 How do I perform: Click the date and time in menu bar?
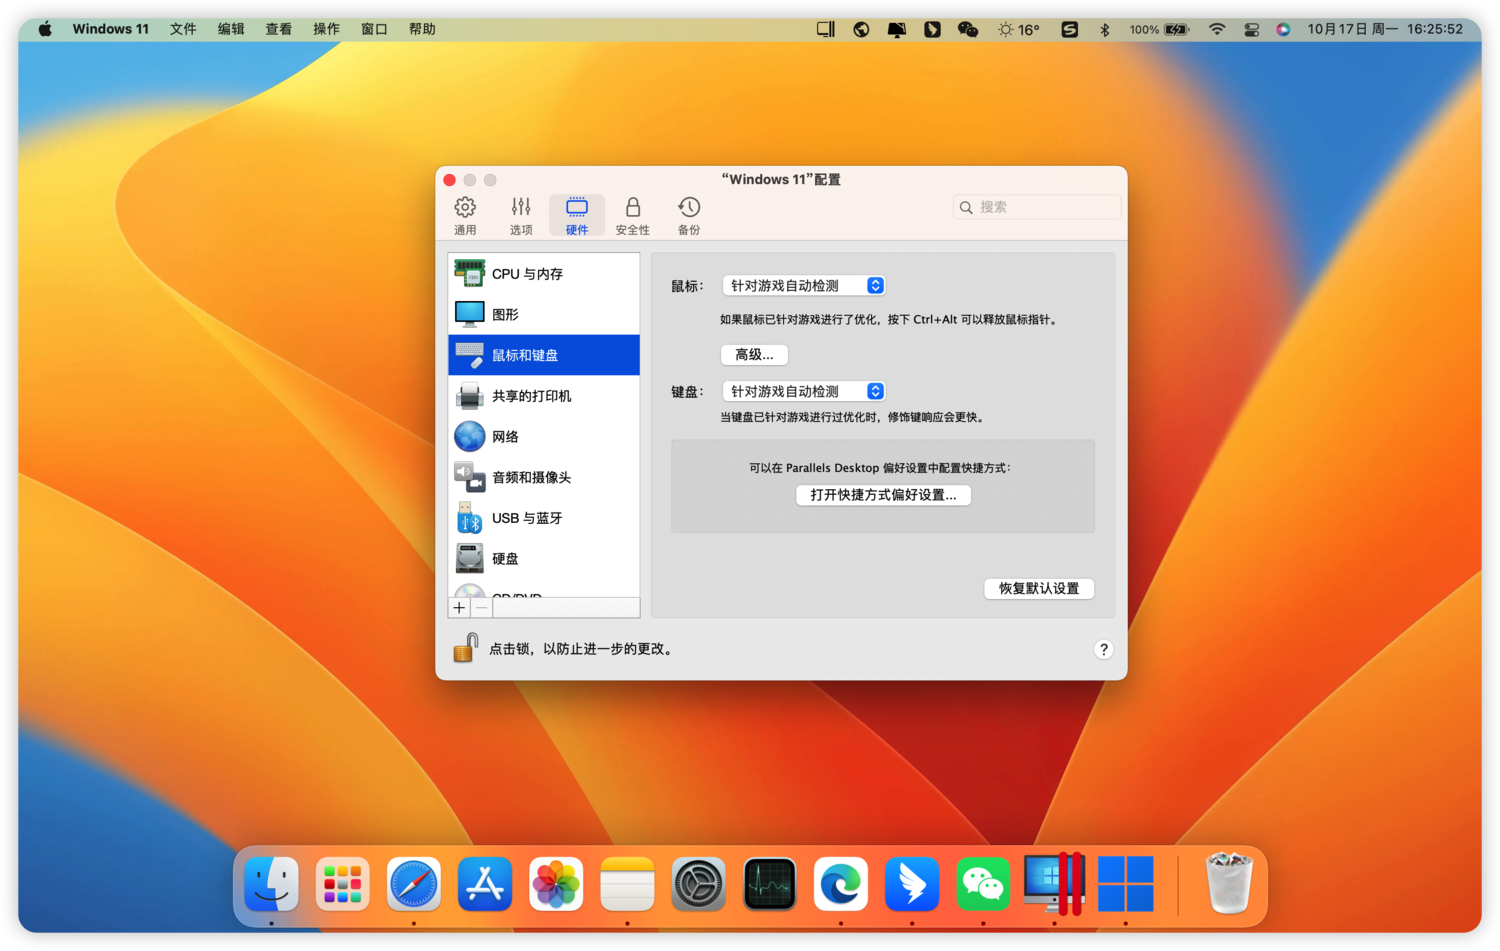[x=1385, y=29]
